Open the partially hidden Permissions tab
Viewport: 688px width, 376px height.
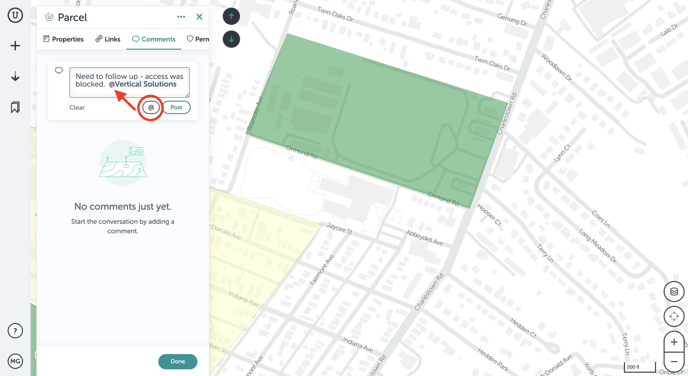coord(198,39)
